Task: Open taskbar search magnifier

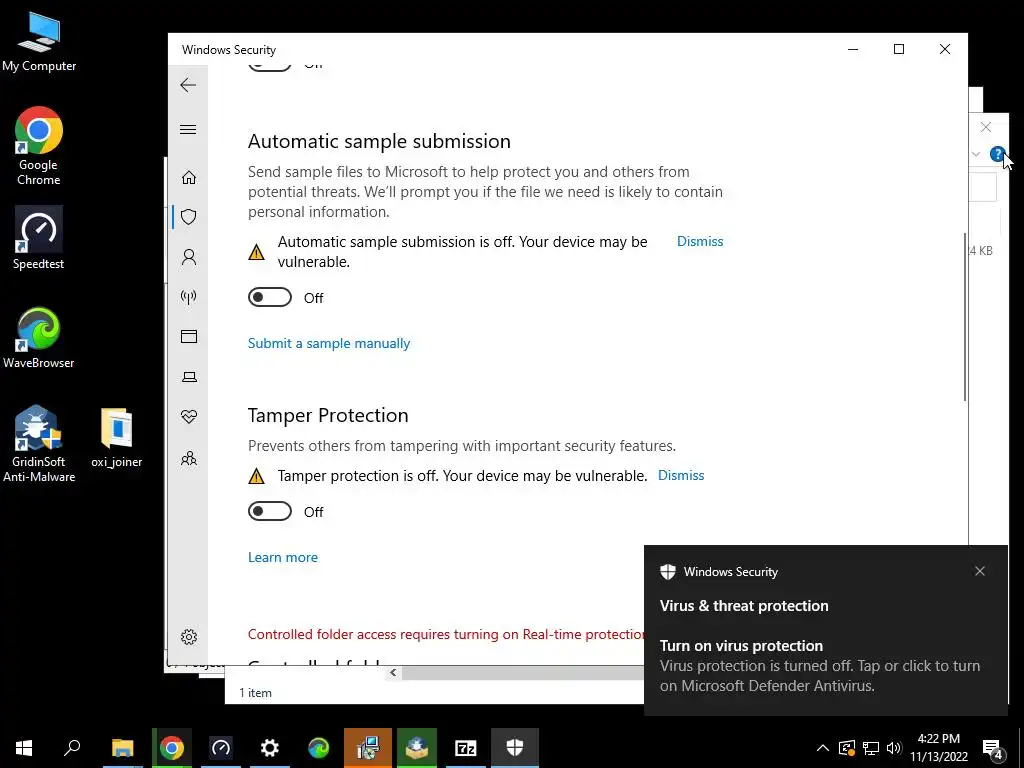Action: click(x=72, y=748)
